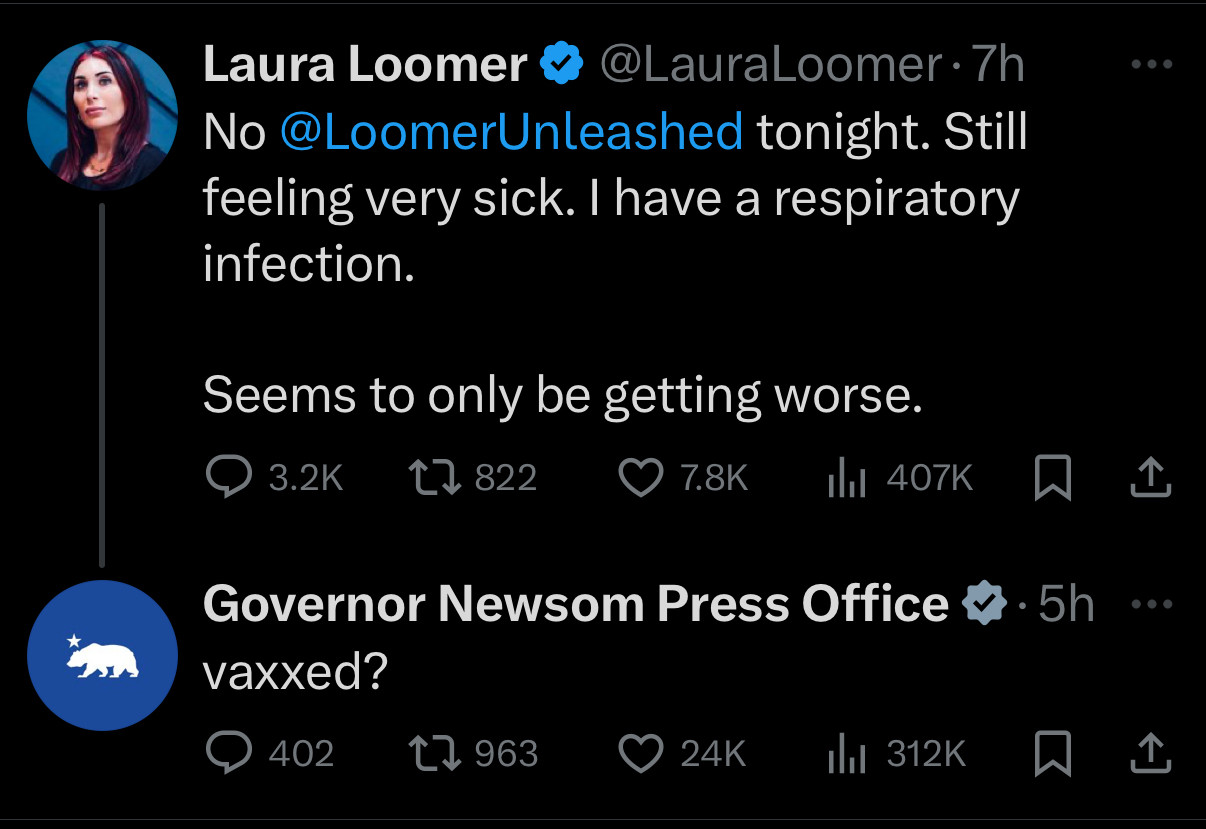Share the Governor Newsom Press Office reply
Screen dimensions: 1206x829
[x=1149, y=754]
